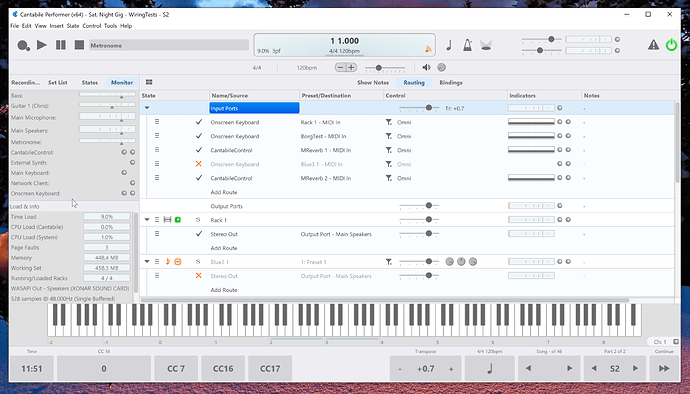Adjust the Bass level slider in Monitor
Viewport: 690px width, 394px height.
point(107,95)
